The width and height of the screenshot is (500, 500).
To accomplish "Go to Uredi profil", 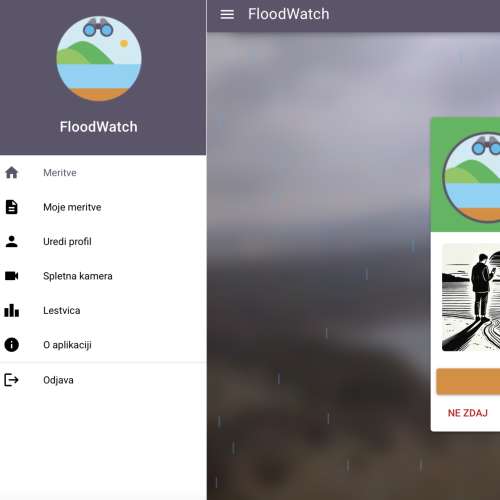I will point(103,241).
